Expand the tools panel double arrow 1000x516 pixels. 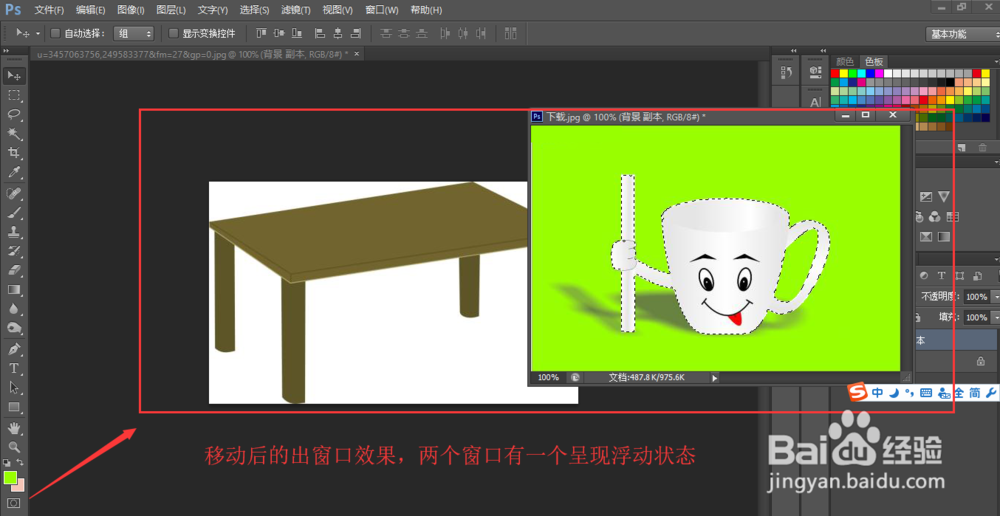(6, 50)
